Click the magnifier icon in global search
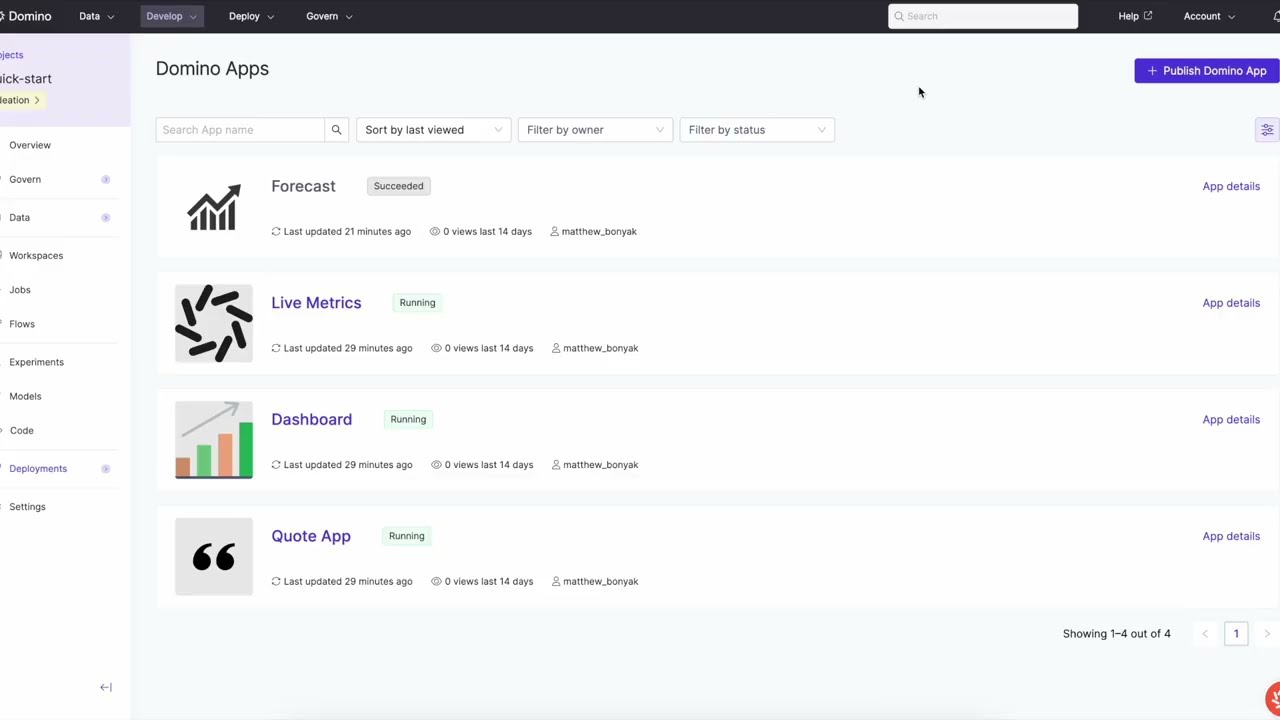The width and height of the screenshot is (1280, 720). tap(899, 16)
